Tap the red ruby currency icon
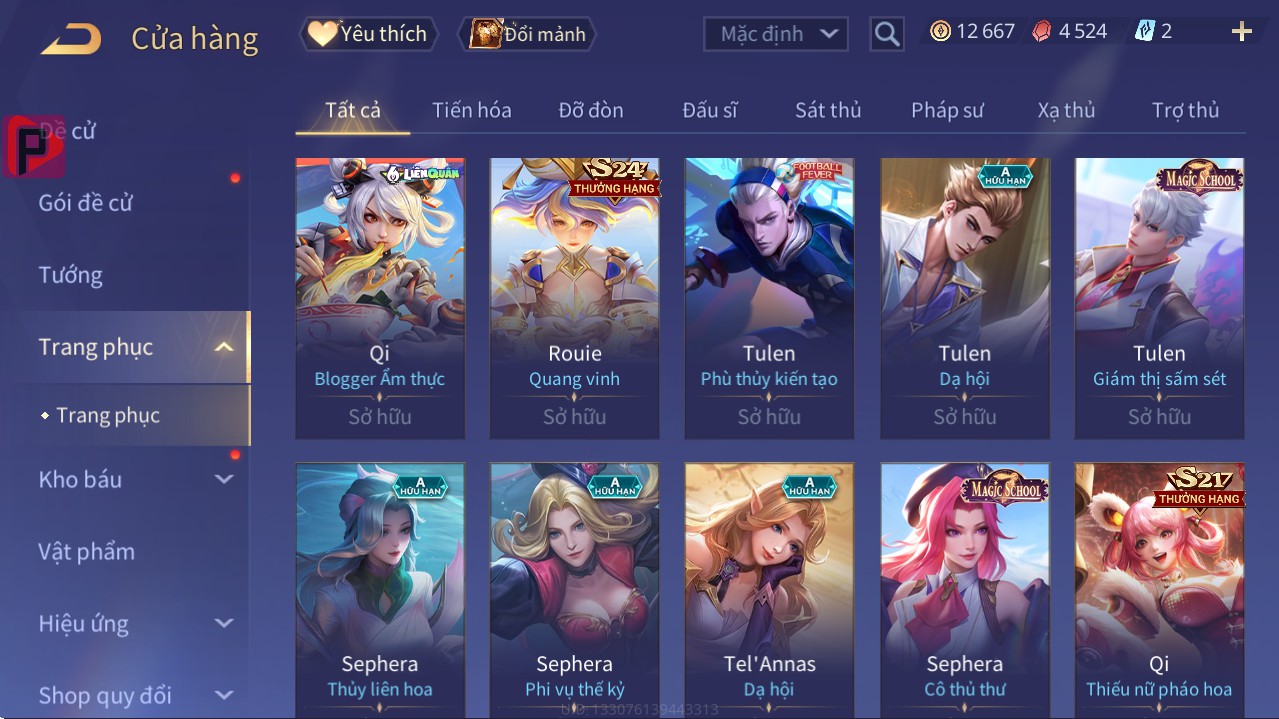 click(1042, 32)
